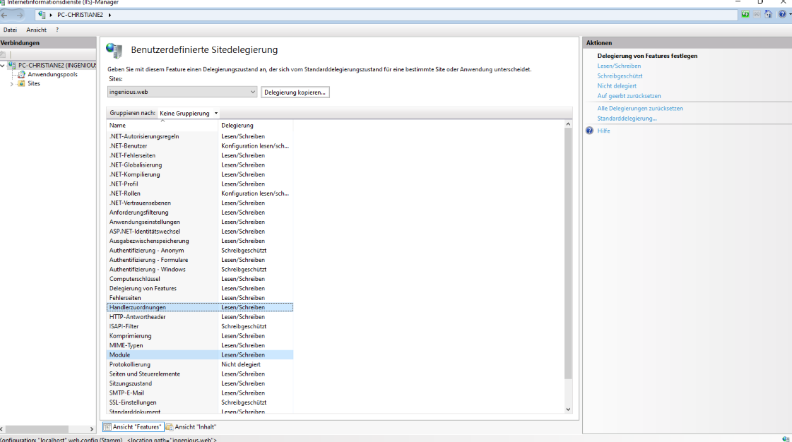This screenshot has height=442, width=792.
Task: Open the ? help menu
Action: click(x=57, y=30)
